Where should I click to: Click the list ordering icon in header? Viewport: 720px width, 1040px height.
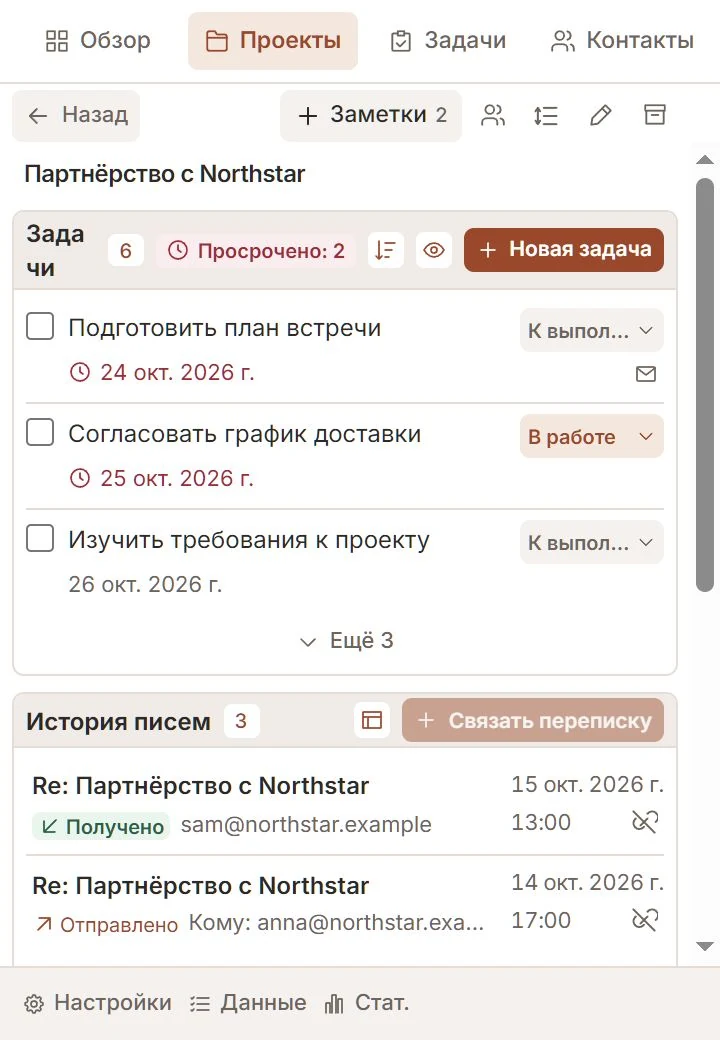[x=546, y=115]
